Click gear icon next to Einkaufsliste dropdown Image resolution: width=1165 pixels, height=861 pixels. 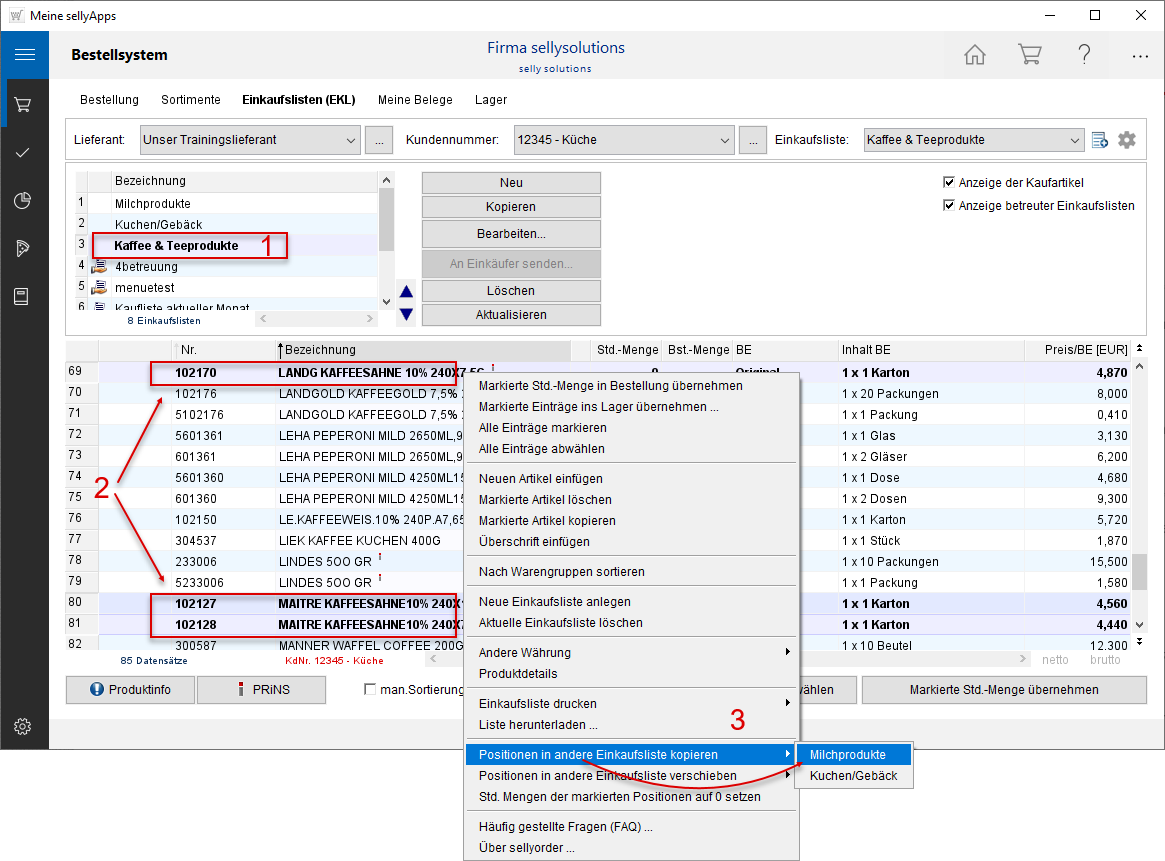click(1127, 140)
